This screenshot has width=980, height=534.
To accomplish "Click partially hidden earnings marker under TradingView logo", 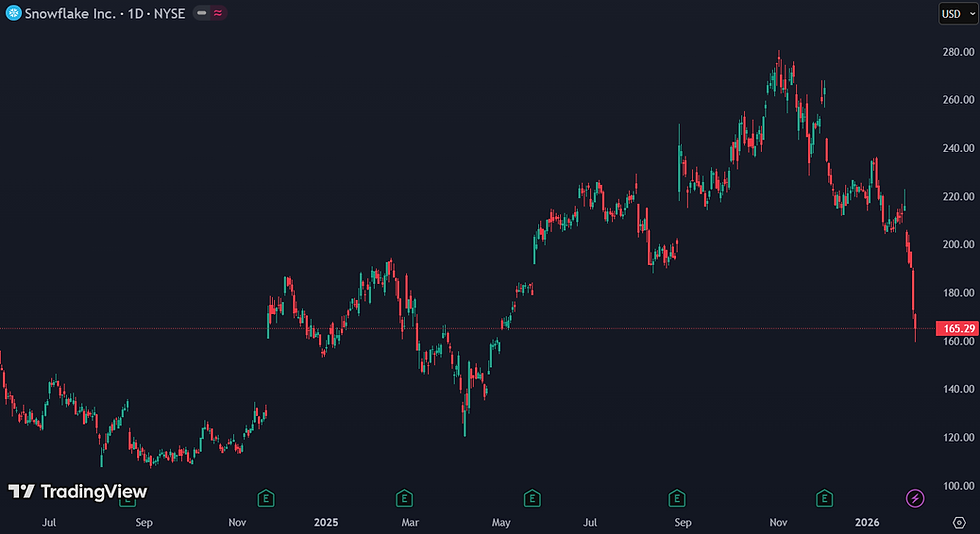I will click(x=128, y=502).
